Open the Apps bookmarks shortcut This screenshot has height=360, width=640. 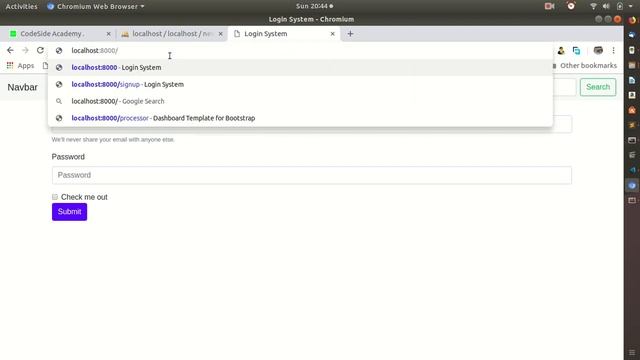coord(20,66)
